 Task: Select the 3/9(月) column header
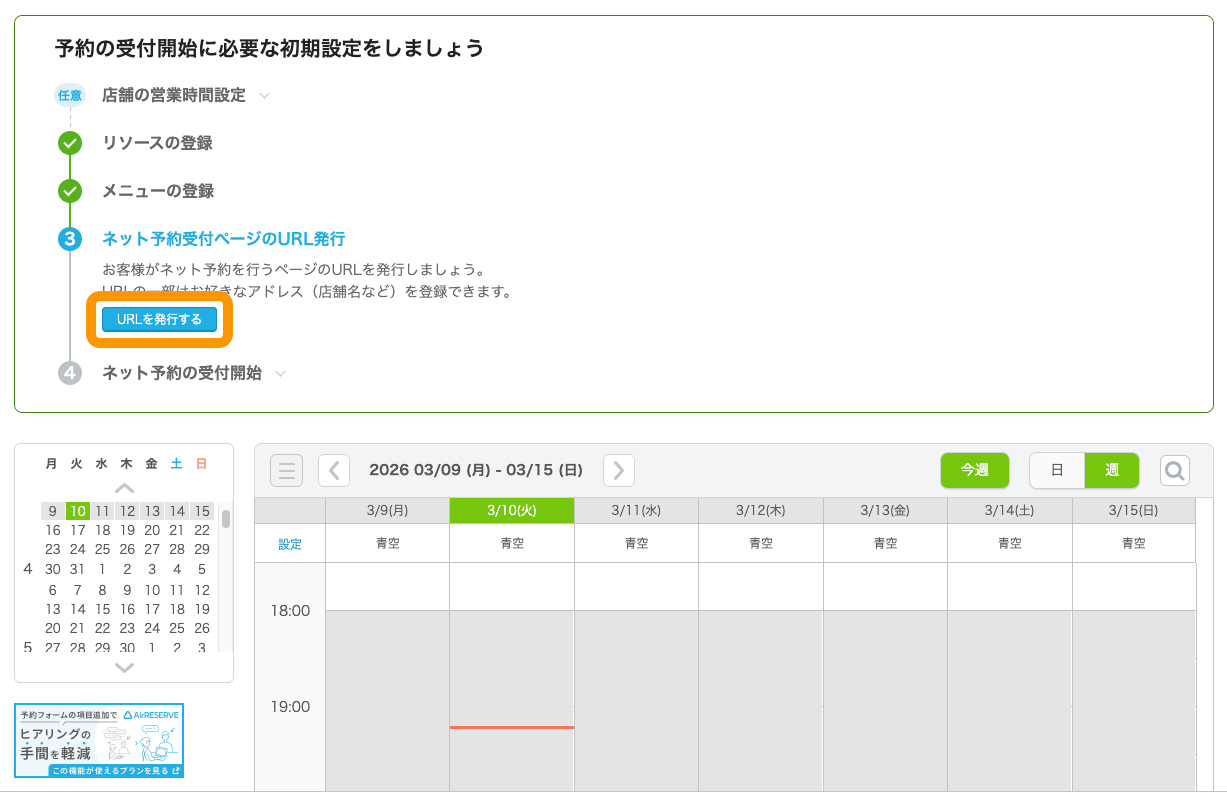point(388,510)
